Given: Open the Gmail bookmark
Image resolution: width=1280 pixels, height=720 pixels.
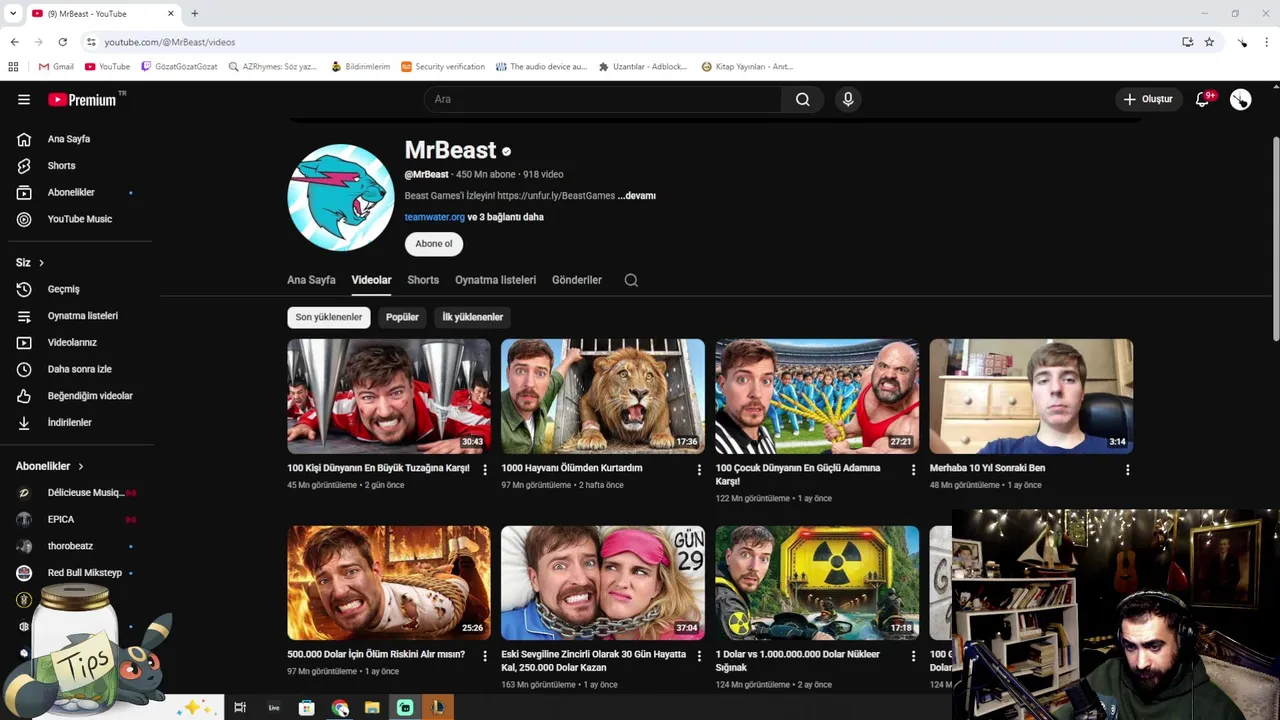Looking at the screenshot, I should click(56, 67).
